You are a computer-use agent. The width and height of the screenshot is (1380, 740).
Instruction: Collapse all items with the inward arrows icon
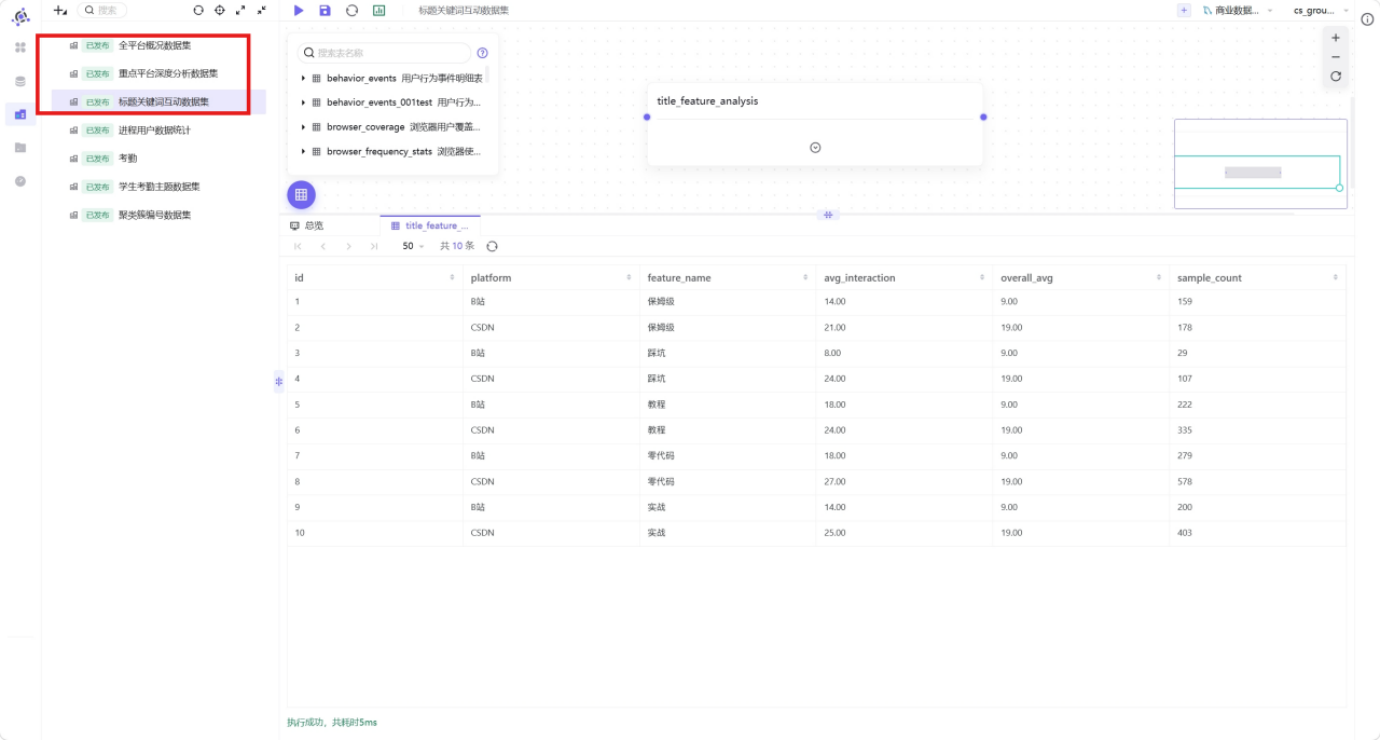[x=262, y=10]
